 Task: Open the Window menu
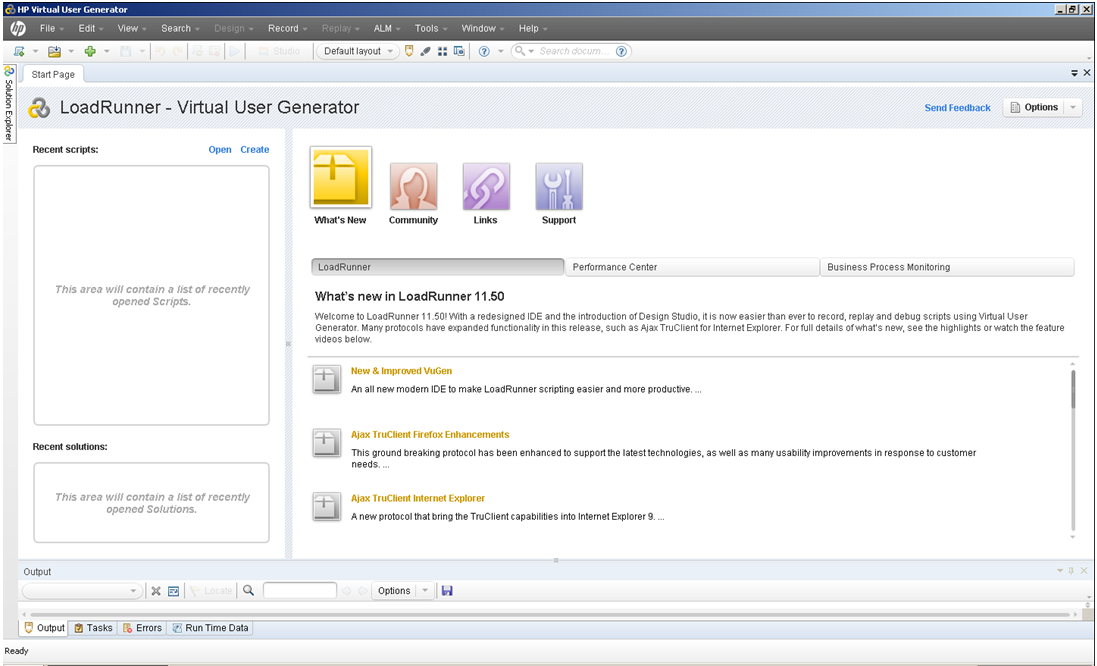pyautogui.click(x=483, y=28)
